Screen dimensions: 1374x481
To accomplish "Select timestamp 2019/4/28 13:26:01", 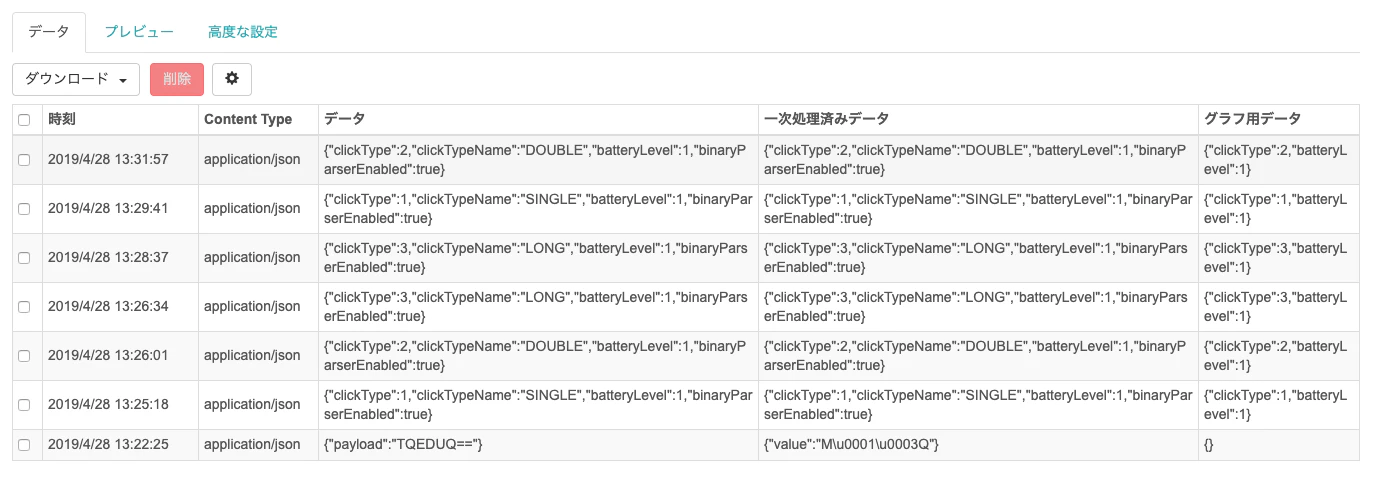I will (x=108, y=355).
